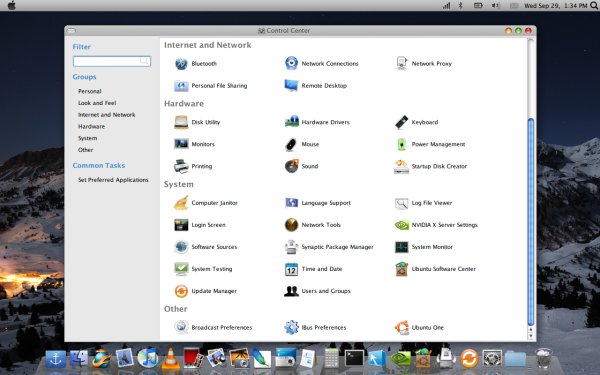Select the Look and Feel group

97,103
